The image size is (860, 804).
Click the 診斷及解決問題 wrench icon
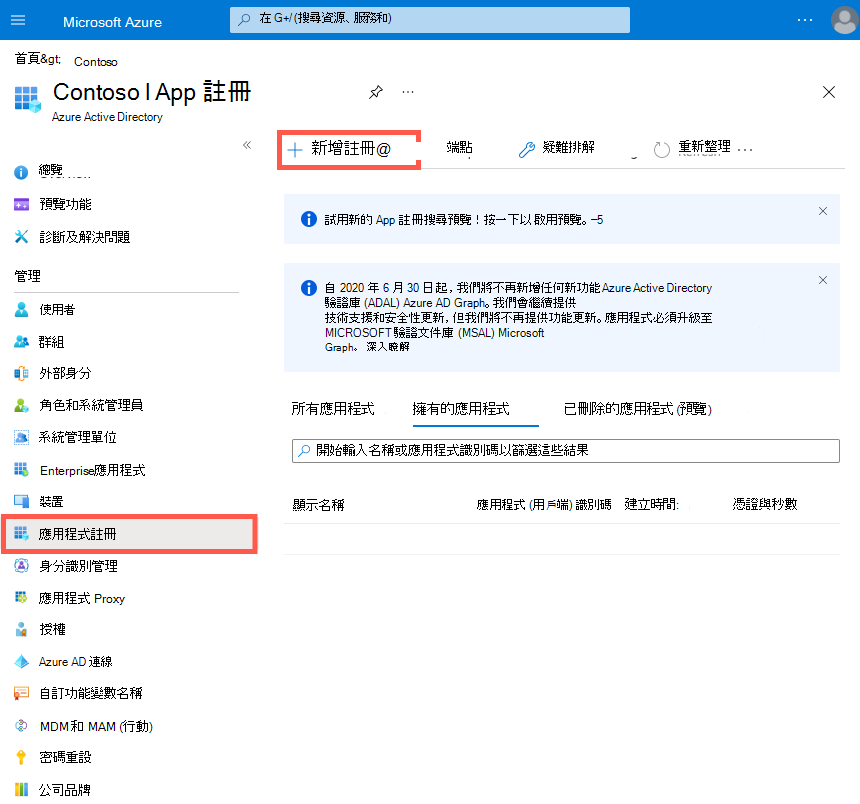[21, 237]
